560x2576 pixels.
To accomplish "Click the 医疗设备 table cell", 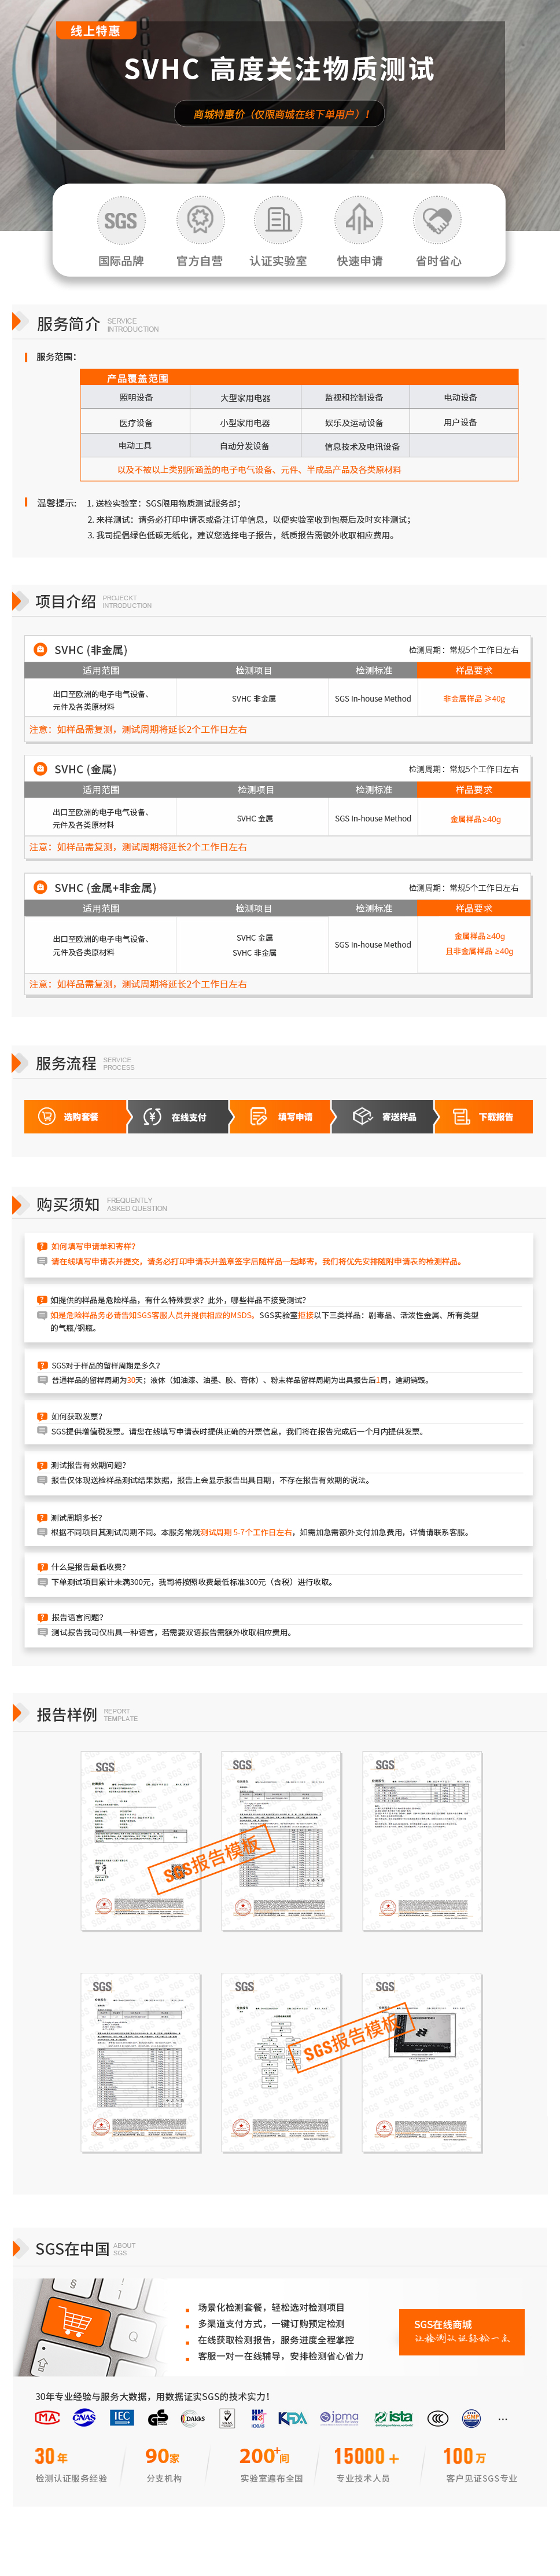I will tap(136, 422).
